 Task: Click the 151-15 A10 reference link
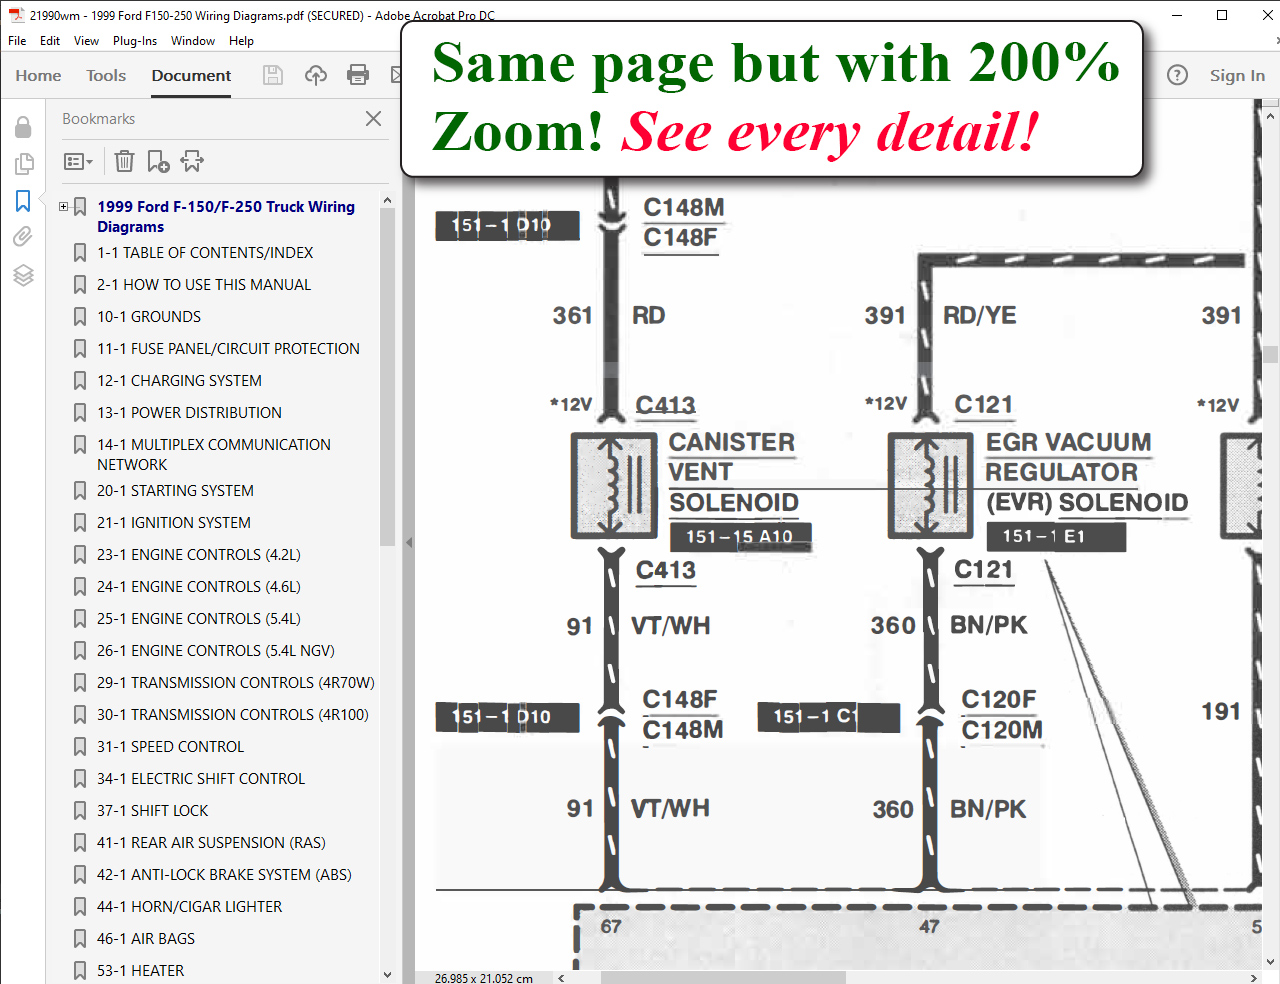(740, 537)
